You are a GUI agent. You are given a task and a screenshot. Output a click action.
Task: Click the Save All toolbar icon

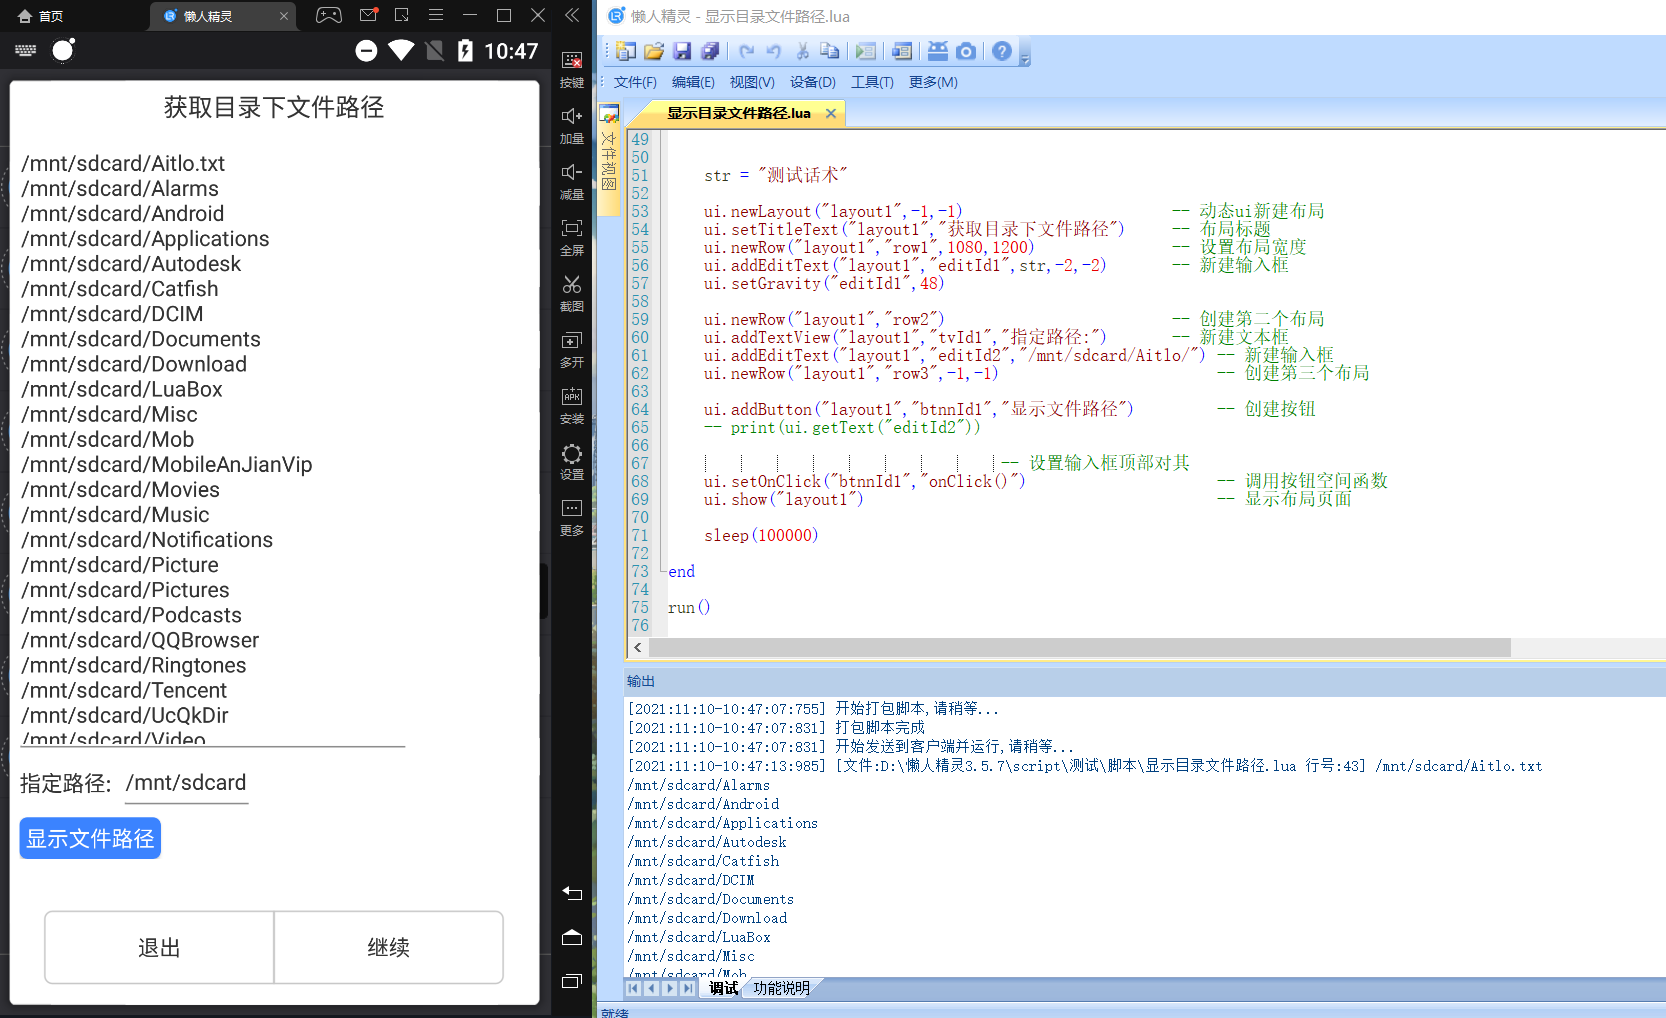(x=710, y=51)
